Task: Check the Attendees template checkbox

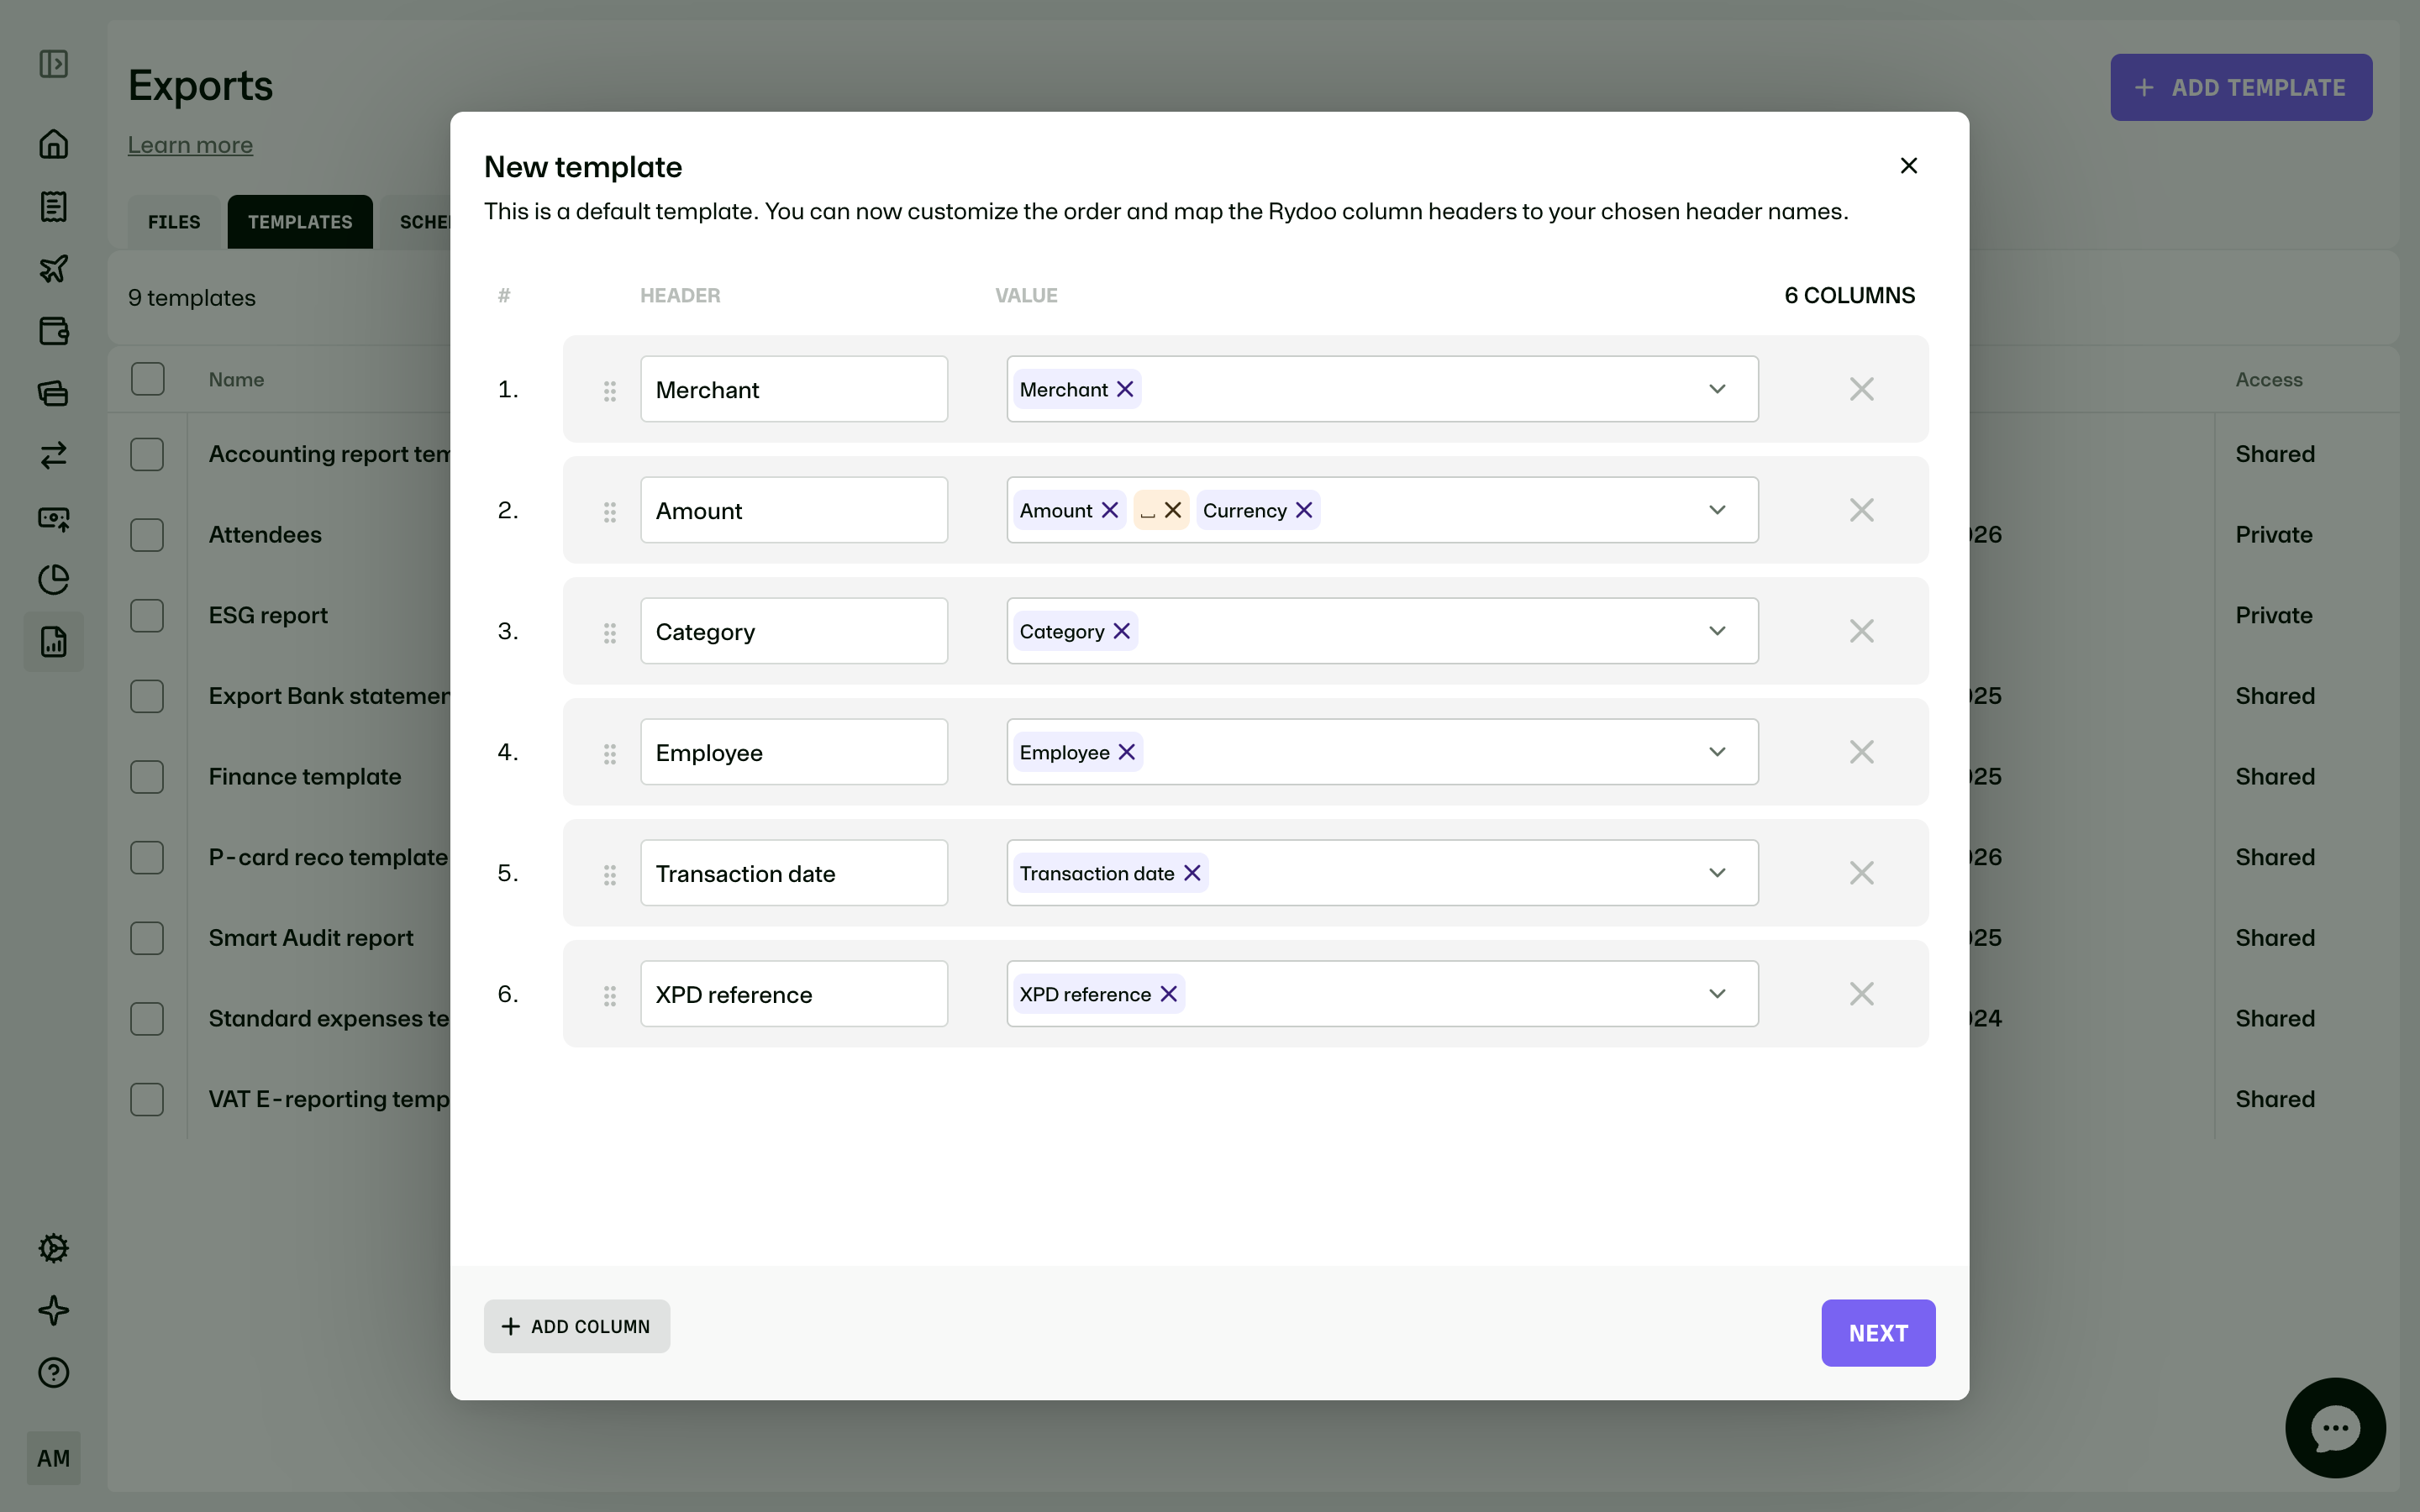Action: point(147,535)
